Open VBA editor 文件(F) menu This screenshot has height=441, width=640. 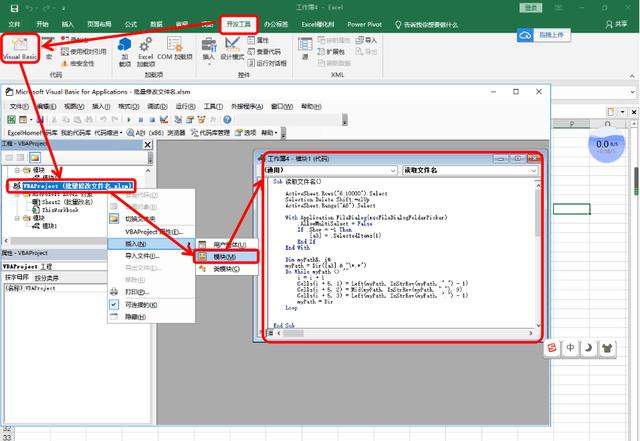tap(19, 106)
